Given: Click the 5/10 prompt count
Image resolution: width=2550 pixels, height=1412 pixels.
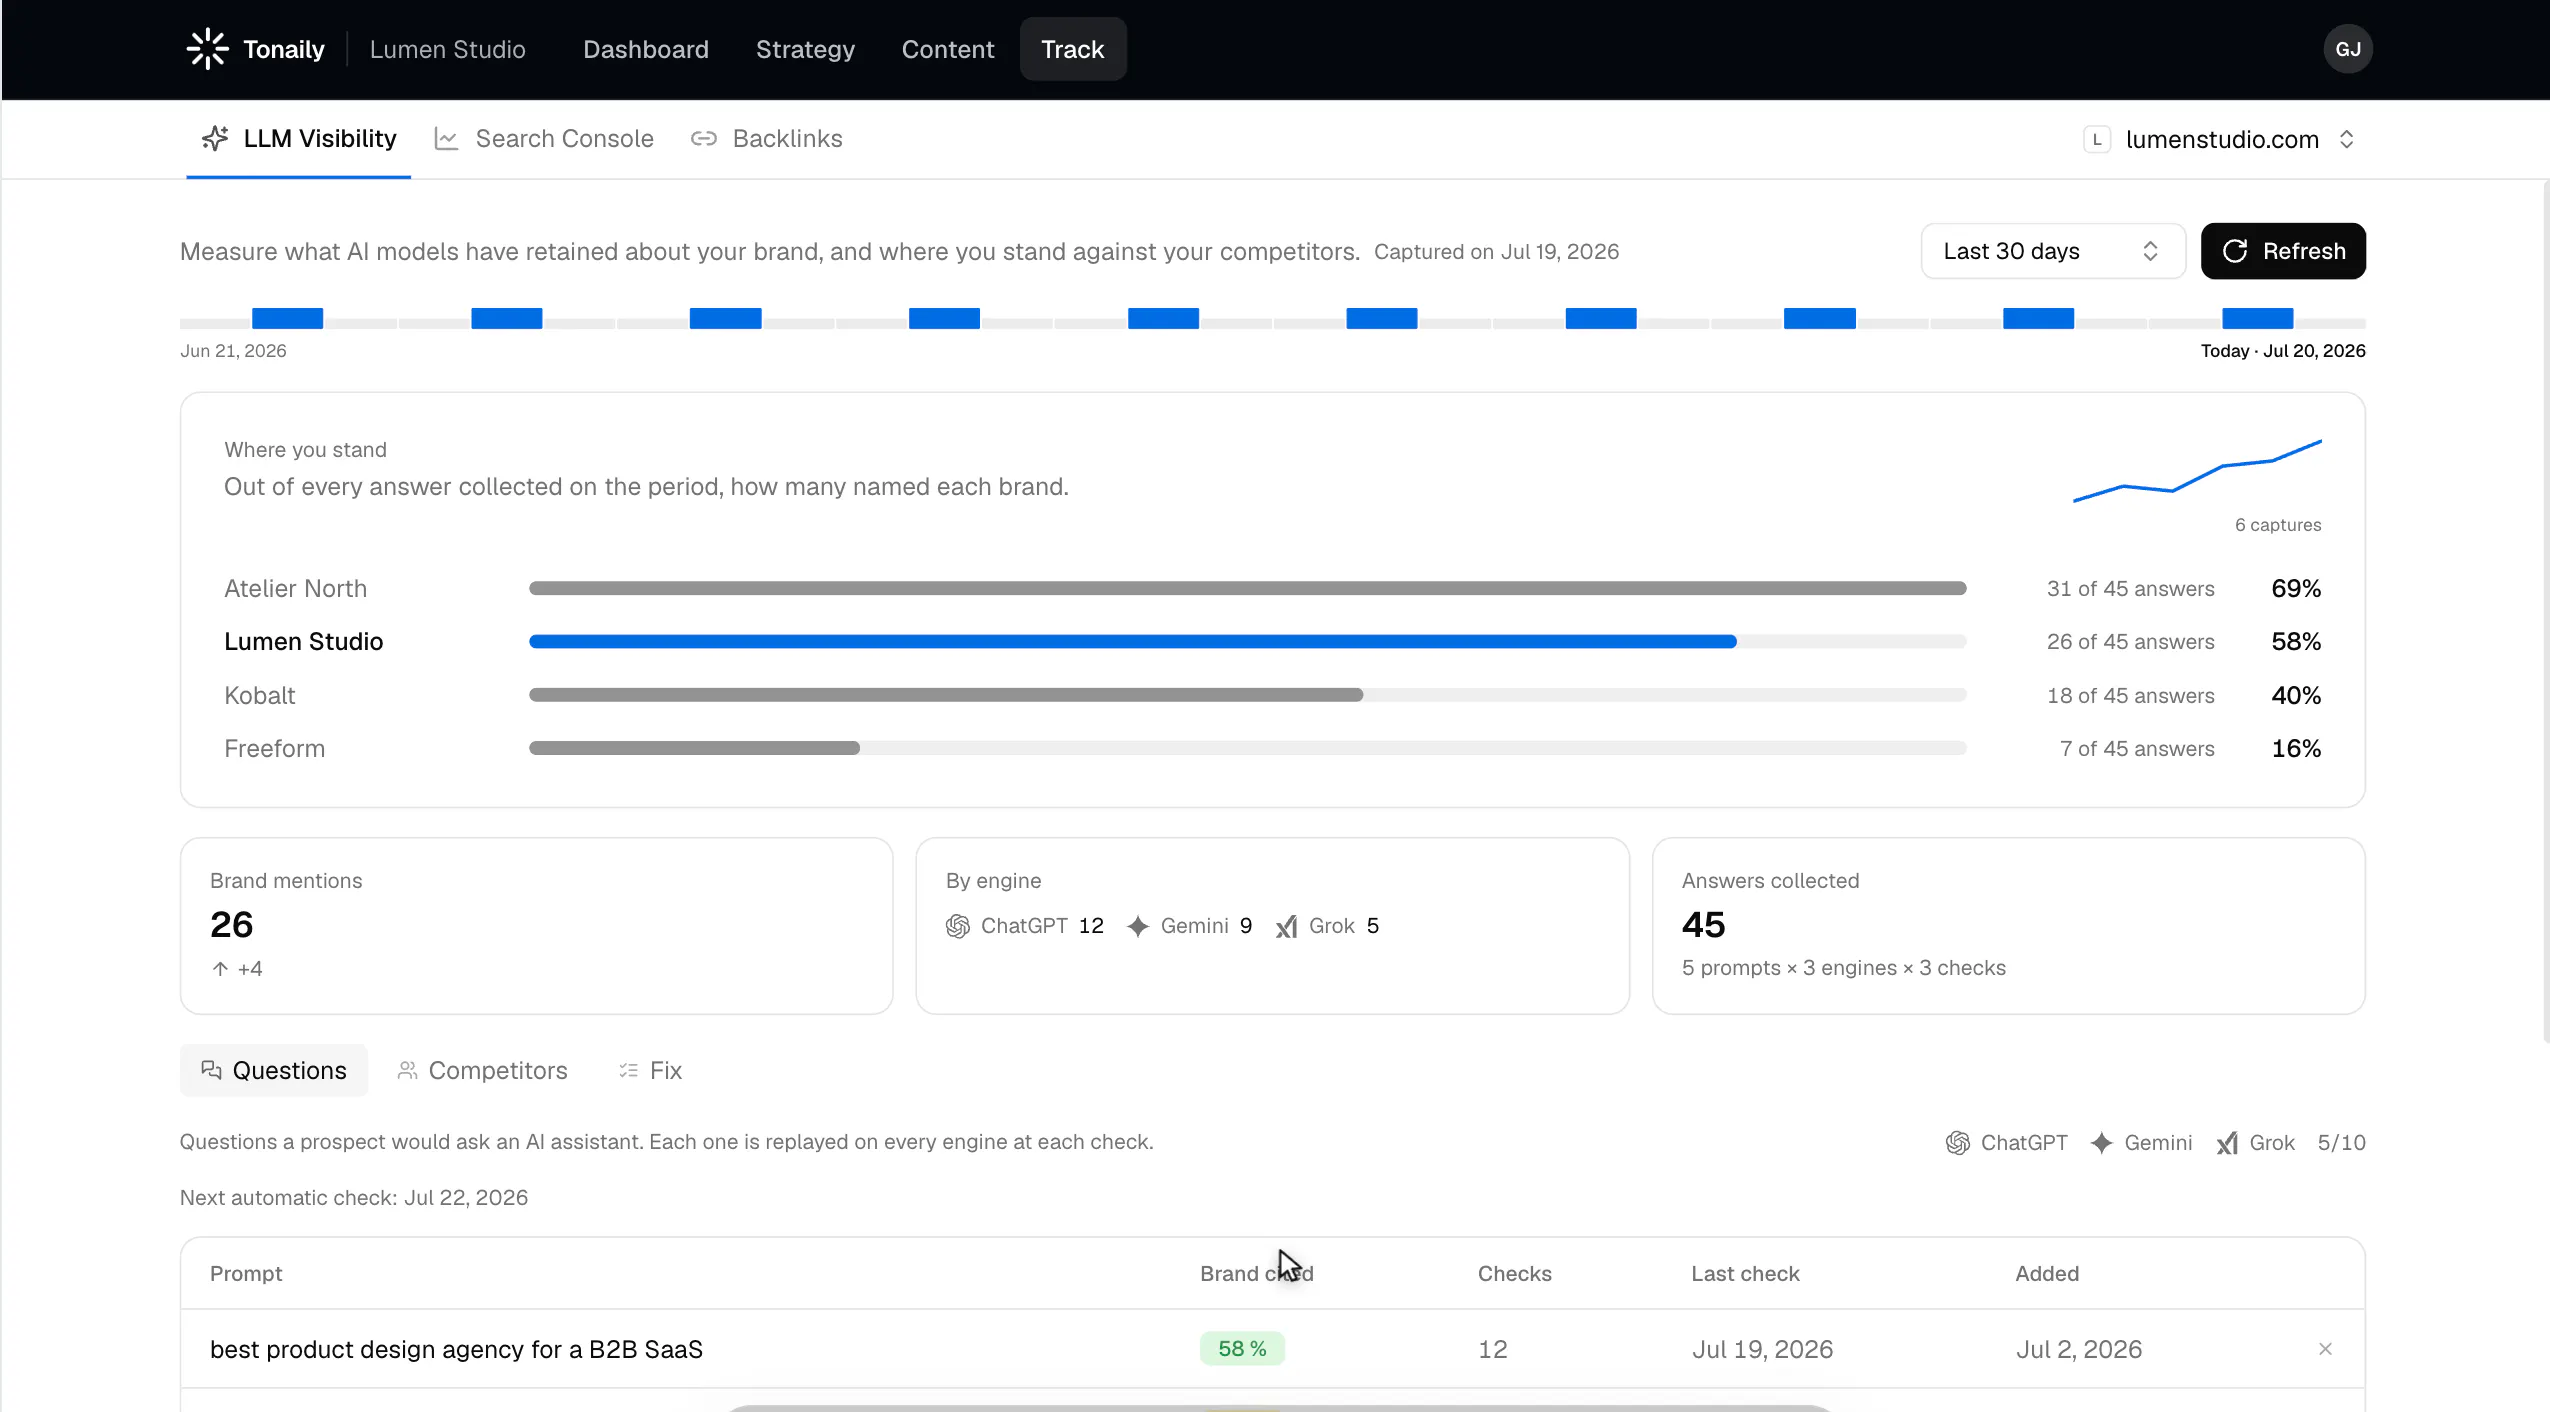Looking at the screenshot, I should (2341, 1143).
